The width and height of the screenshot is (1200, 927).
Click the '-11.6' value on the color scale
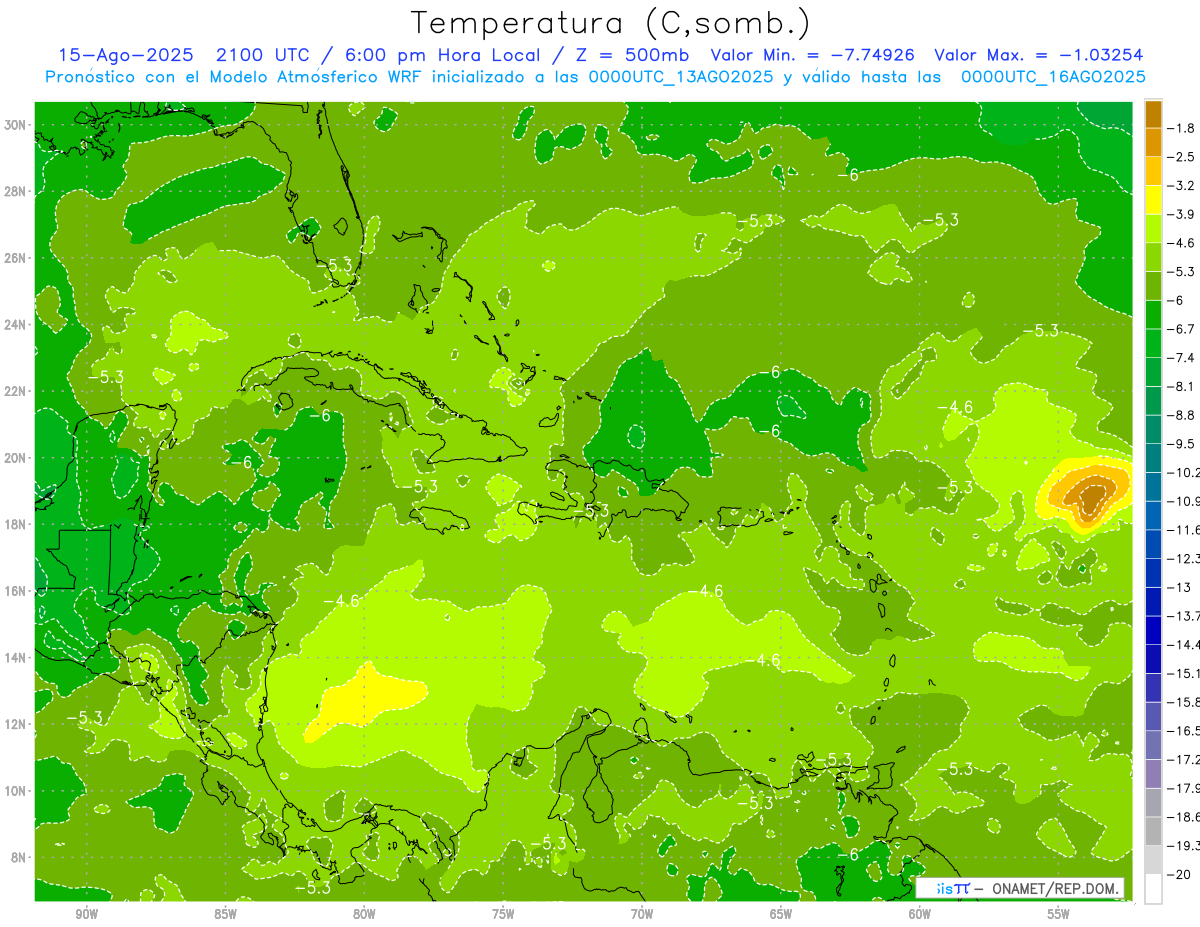[x=1184, y=530]
